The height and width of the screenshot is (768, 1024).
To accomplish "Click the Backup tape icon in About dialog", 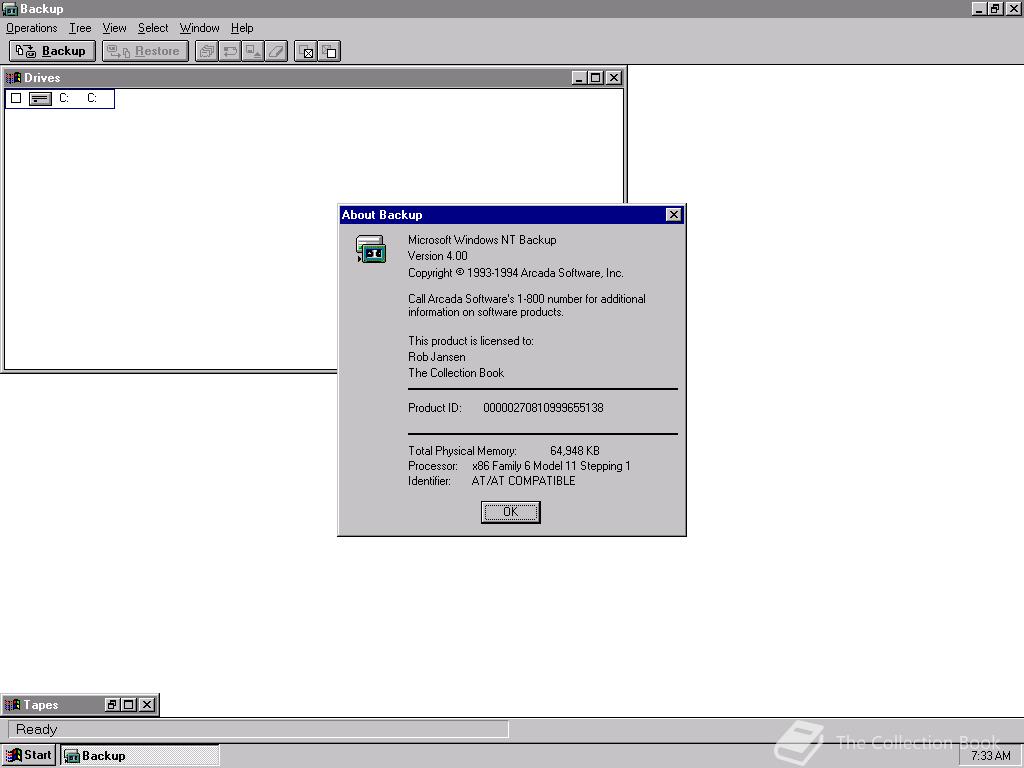I will click(x=371, y=249).
